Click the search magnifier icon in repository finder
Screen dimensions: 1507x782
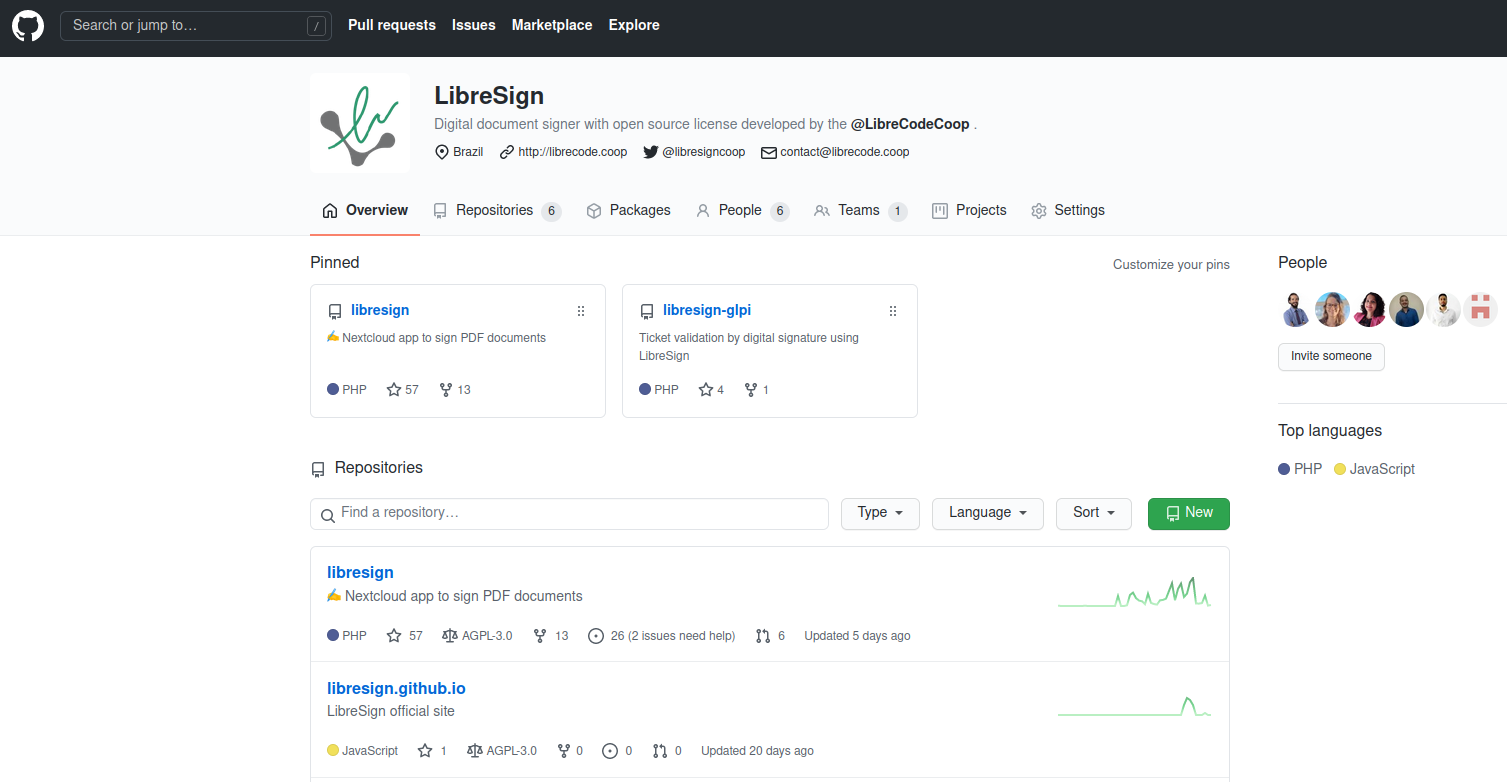(x=327, y=515)
